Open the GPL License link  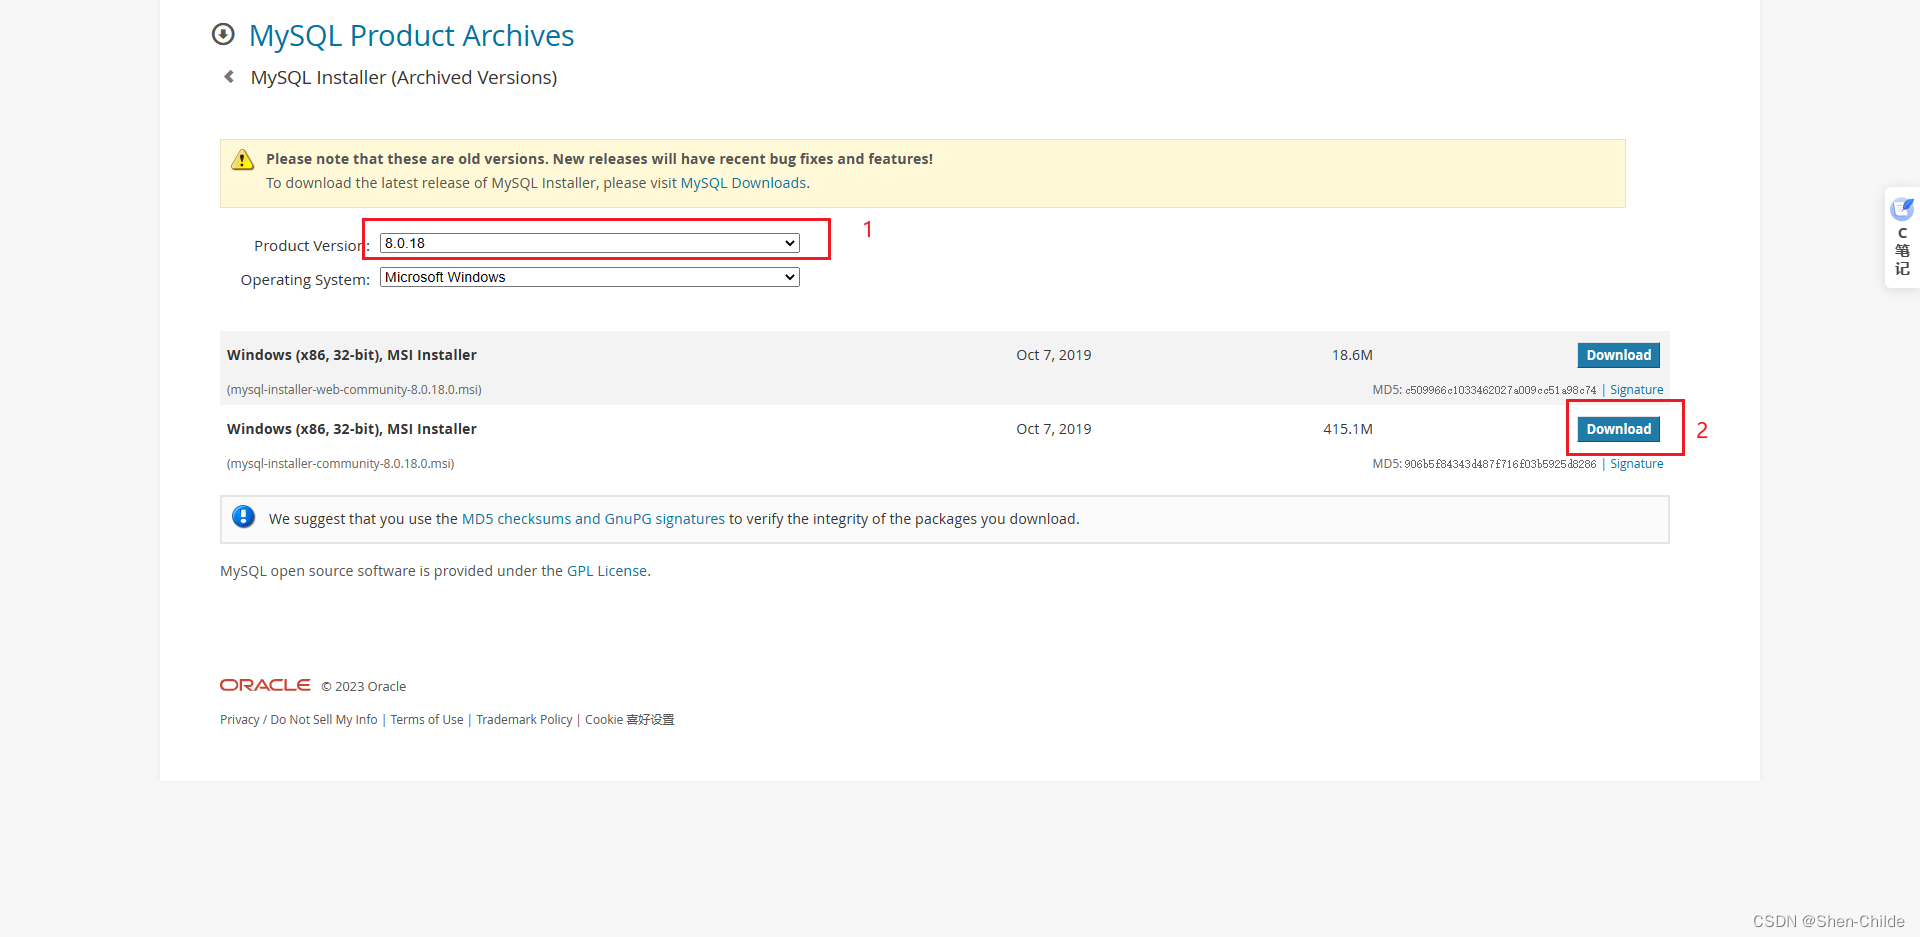(607, 571)
